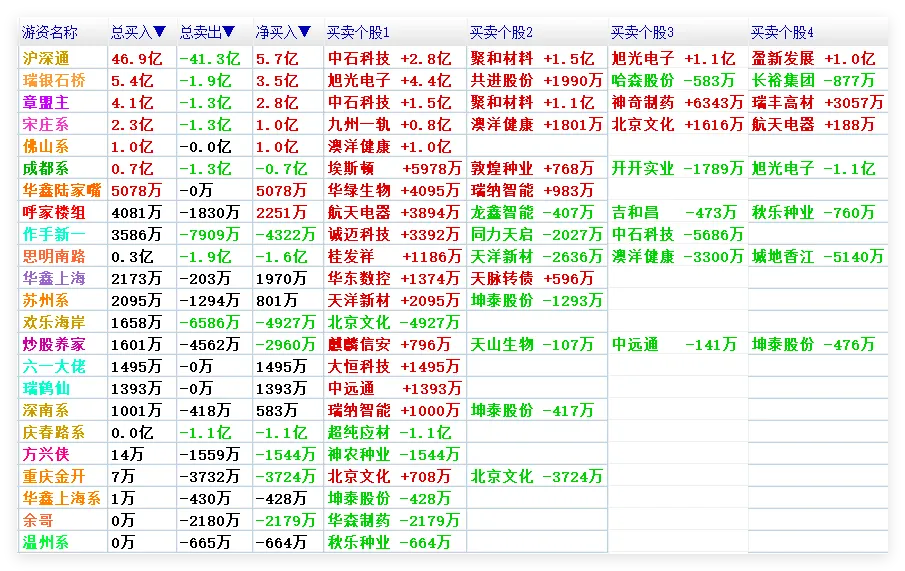The width and height of the screenshot is (905, 571).
Task: Open the 温州系 row name
Action: pos(46,542)
